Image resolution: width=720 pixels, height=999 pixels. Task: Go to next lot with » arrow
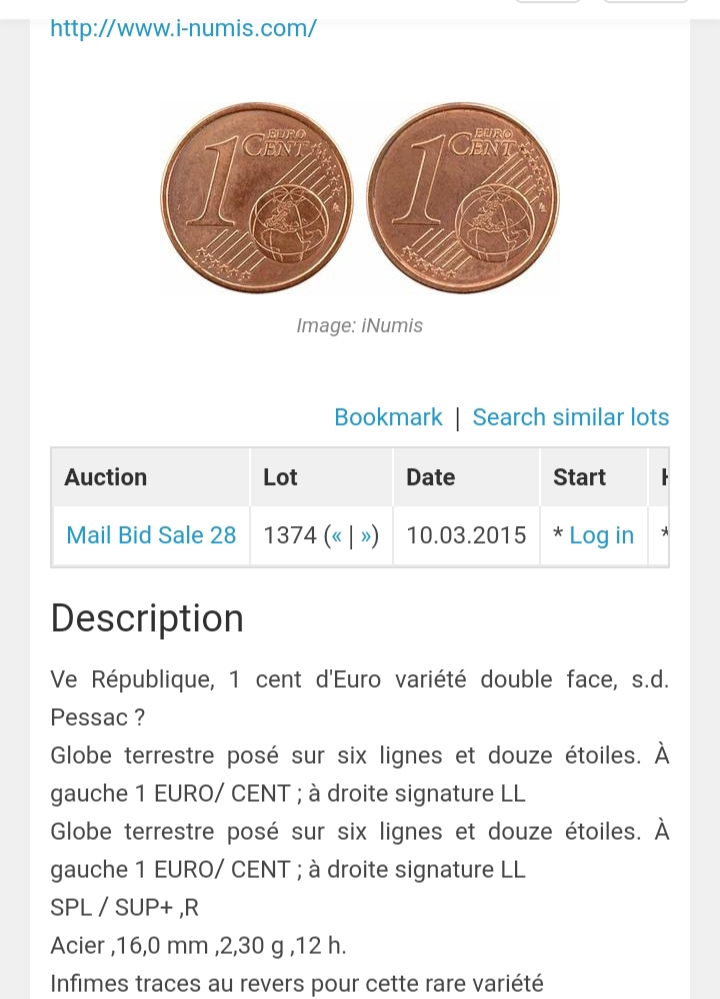tap(366, 535)
